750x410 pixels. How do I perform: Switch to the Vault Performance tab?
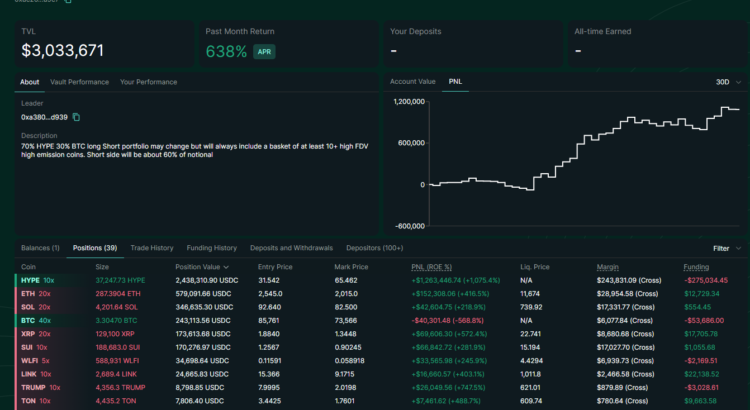pos(79,82)
